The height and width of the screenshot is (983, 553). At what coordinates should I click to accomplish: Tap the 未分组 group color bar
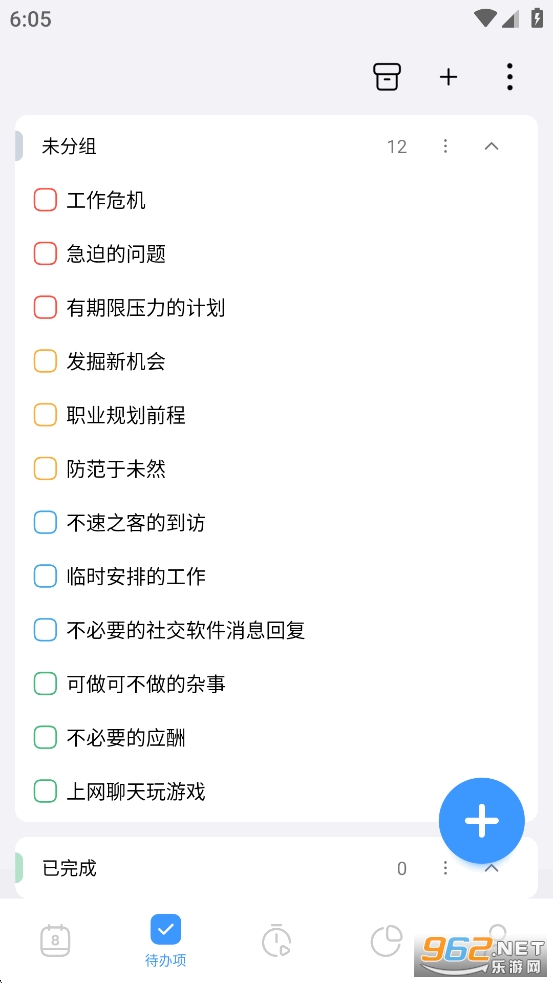pyautogui.click(x=19, y=147)
